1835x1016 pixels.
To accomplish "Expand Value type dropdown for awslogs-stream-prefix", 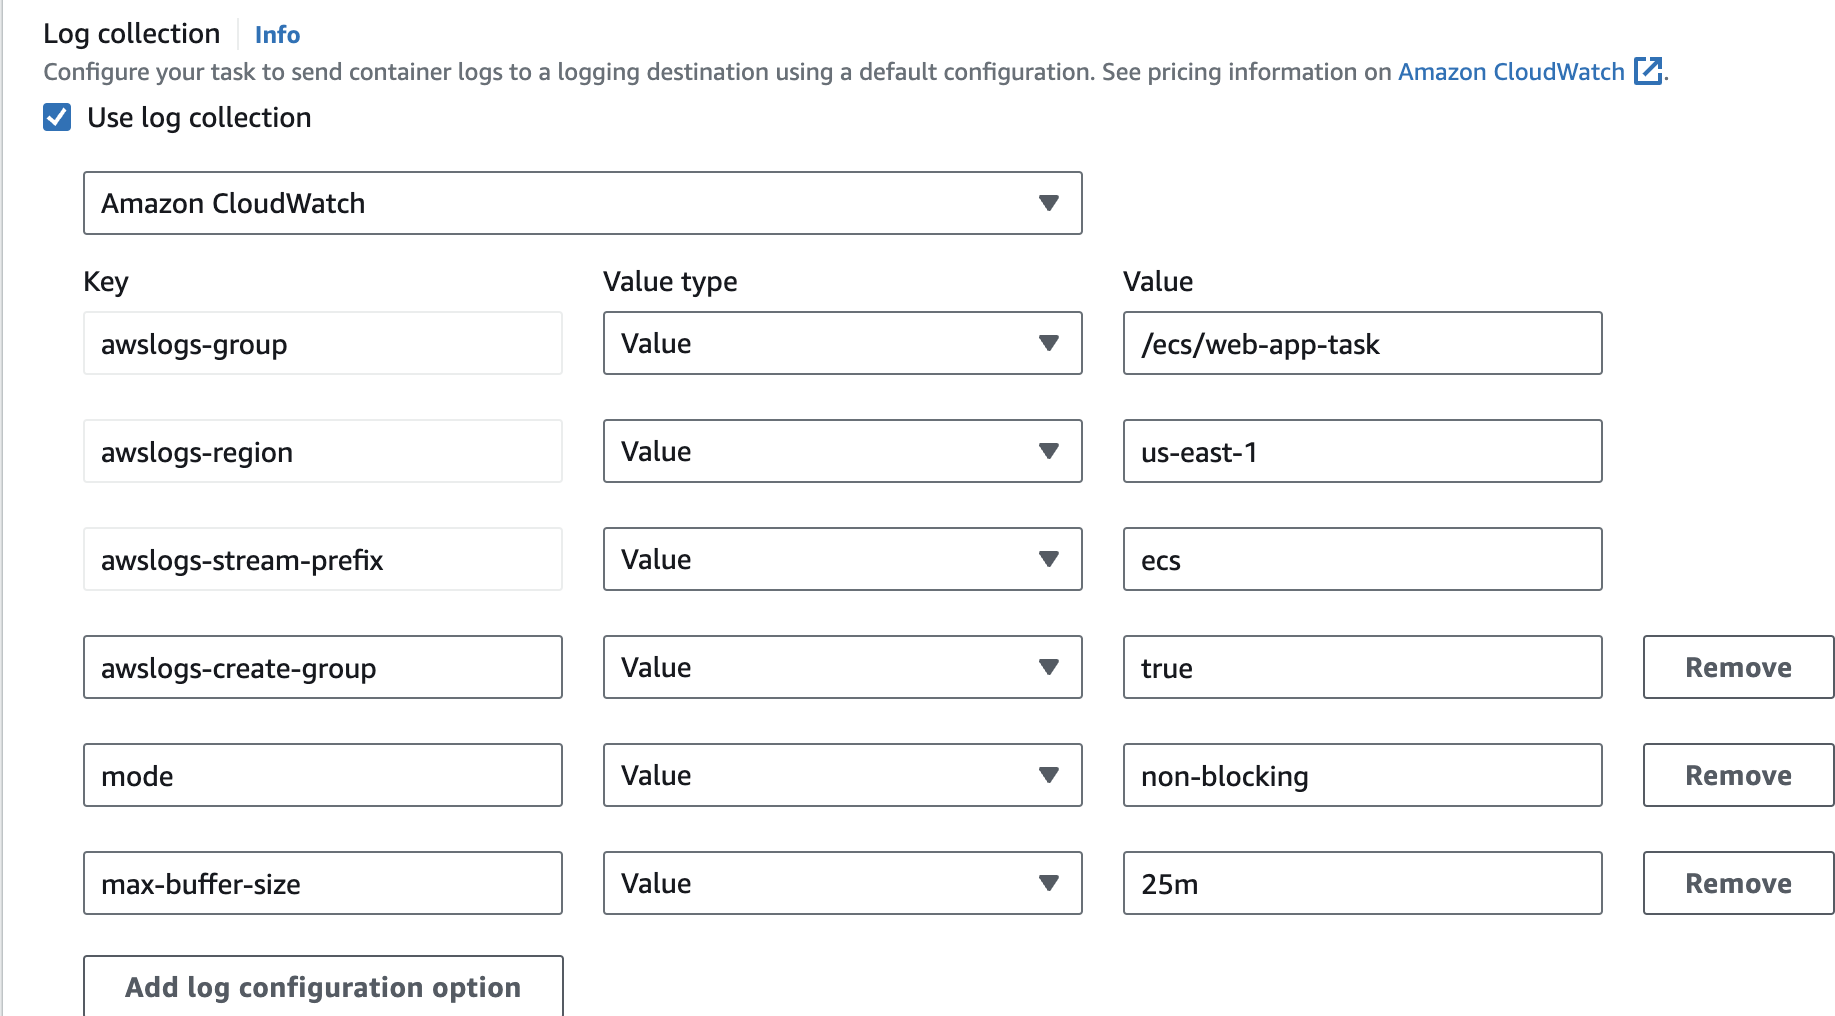I will (842, 559).
